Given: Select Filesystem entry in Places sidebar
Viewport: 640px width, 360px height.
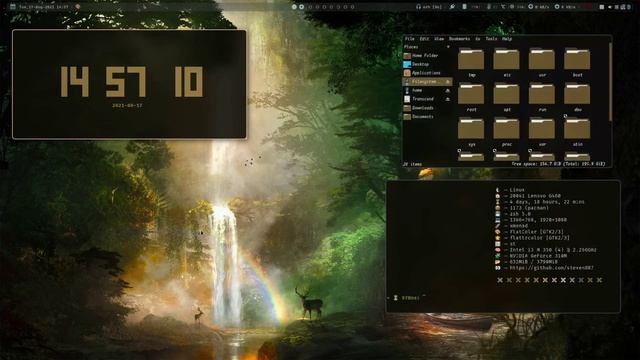Looking at the screenshot, I should pyautogui.click(x=427, y=82).
